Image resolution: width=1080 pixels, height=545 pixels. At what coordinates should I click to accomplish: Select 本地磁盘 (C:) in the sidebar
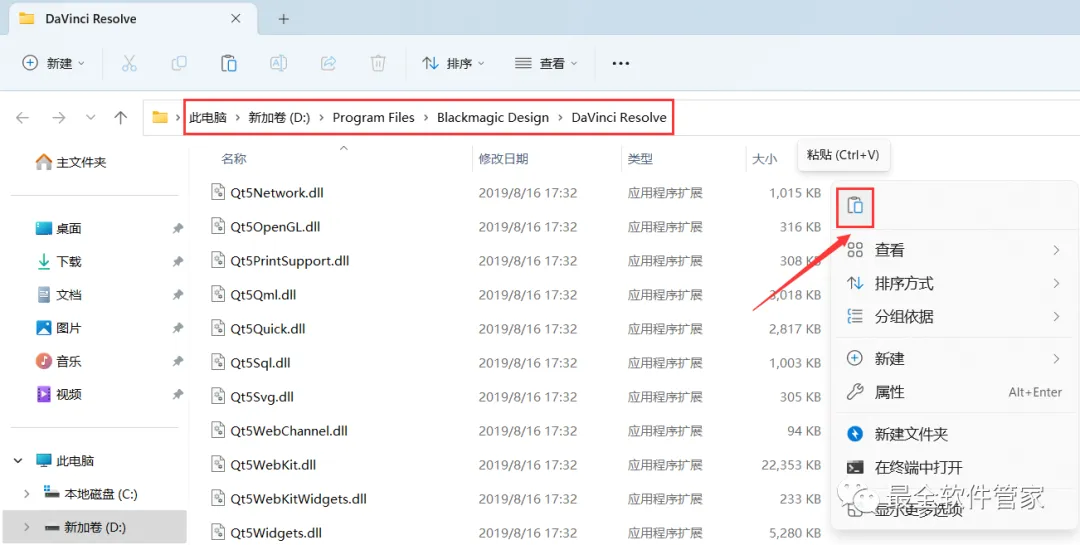click(x=91, y=493)
